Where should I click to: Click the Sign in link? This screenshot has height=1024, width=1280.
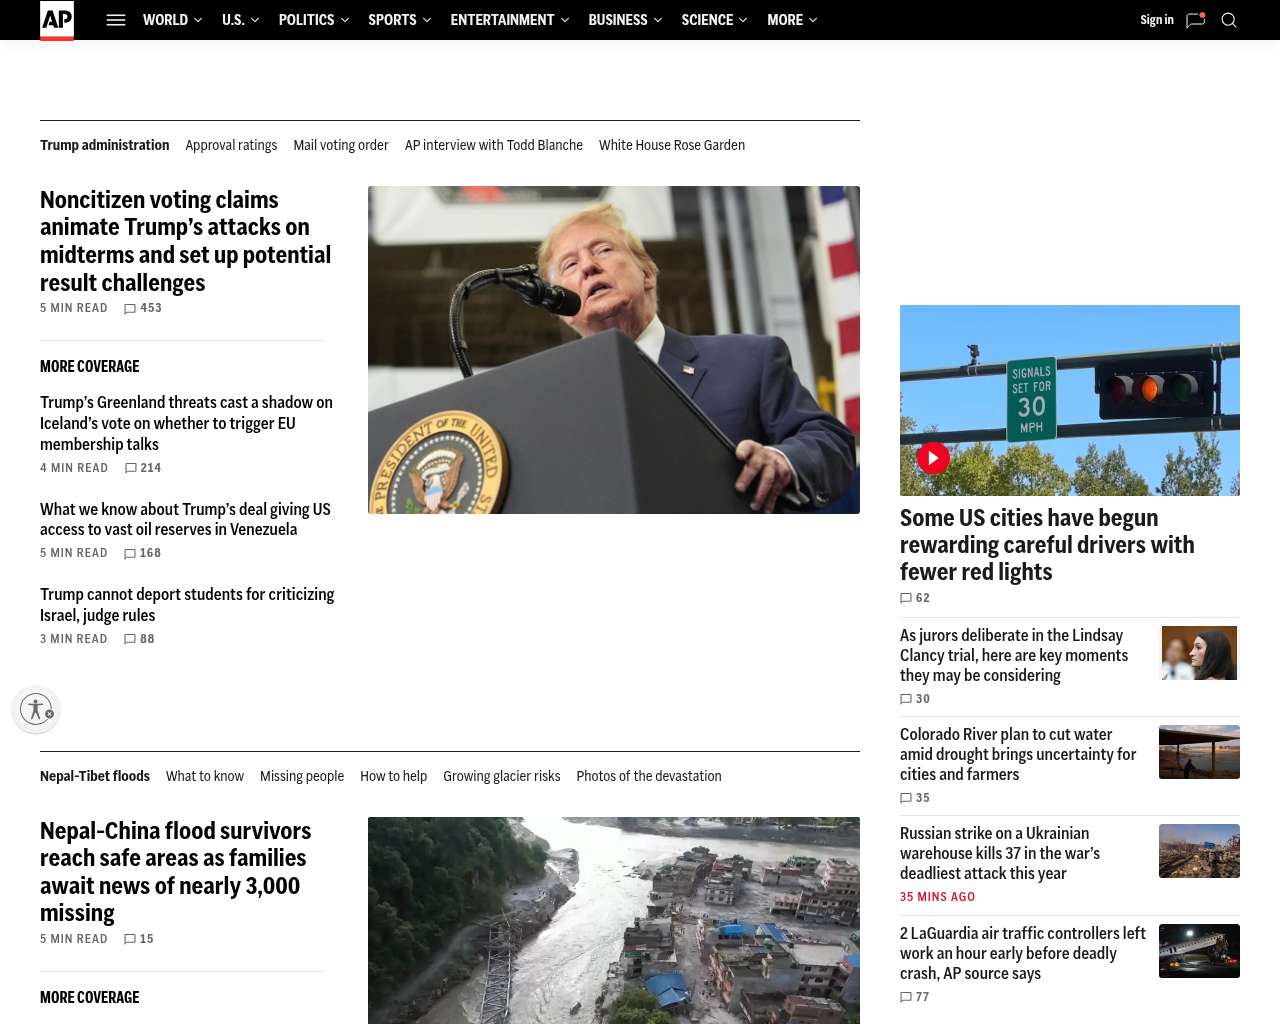(1157, 20)
